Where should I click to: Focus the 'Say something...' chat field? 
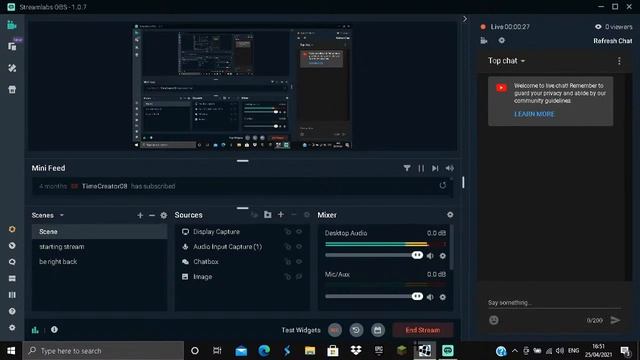click(x=554, y=302)
